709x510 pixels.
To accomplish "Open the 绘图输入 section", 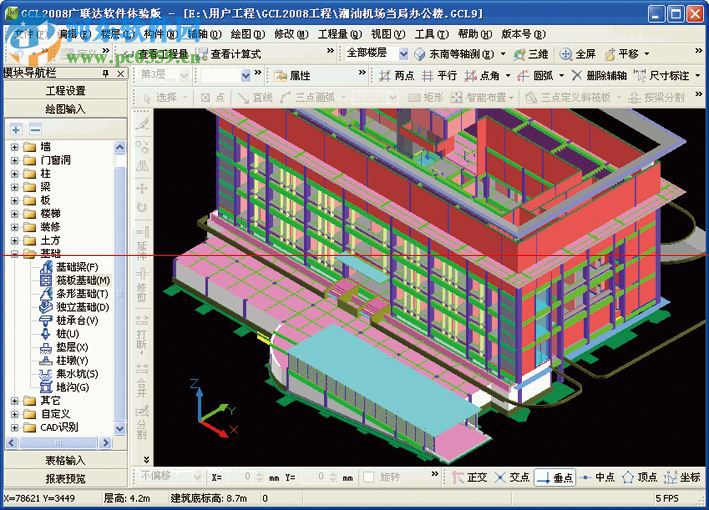I will click(66, 109).
